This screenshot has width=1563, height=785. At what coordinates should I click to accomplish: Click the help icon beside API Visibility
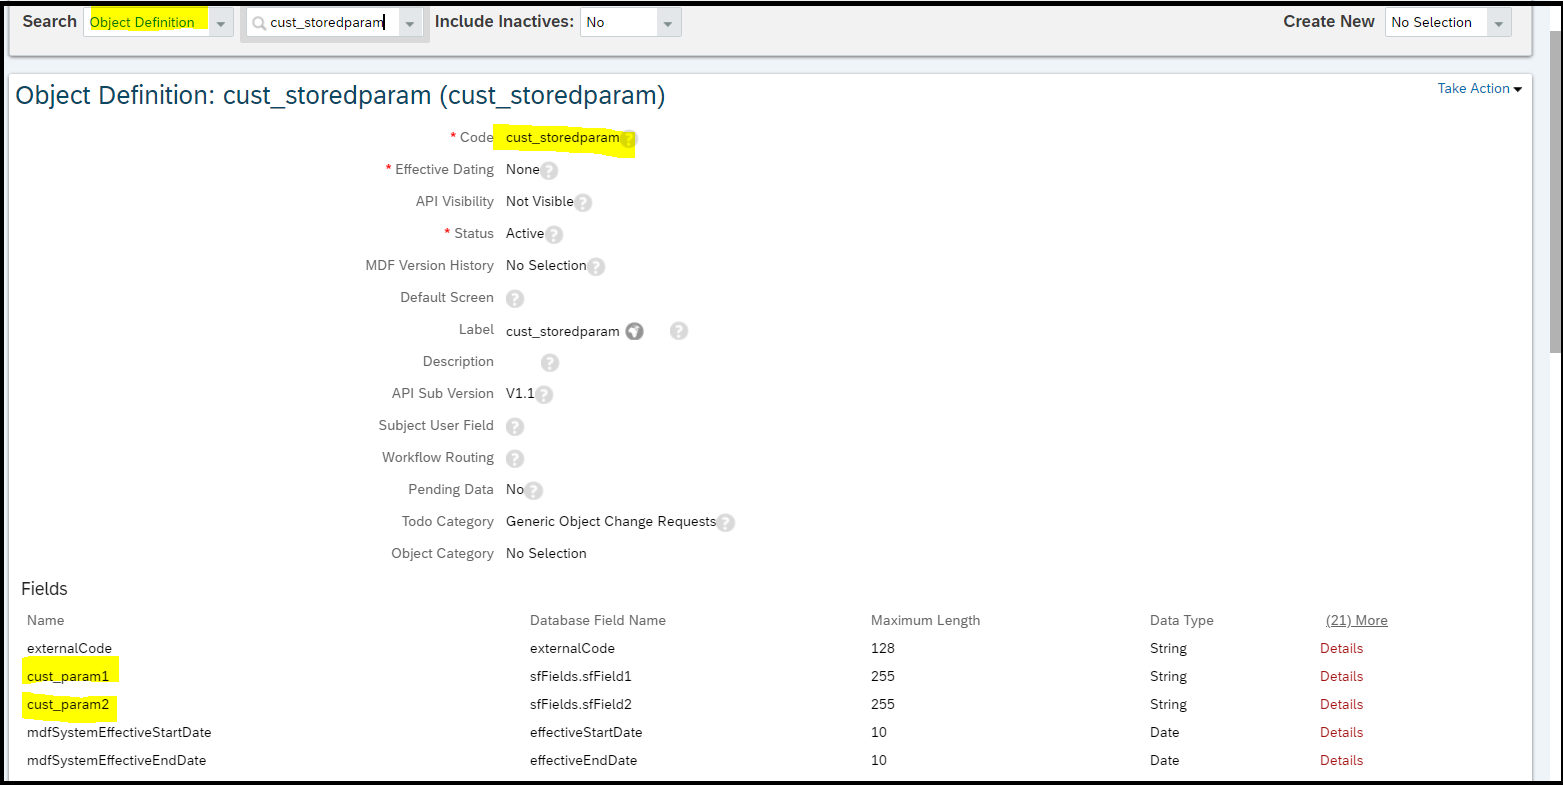(583, 203)
